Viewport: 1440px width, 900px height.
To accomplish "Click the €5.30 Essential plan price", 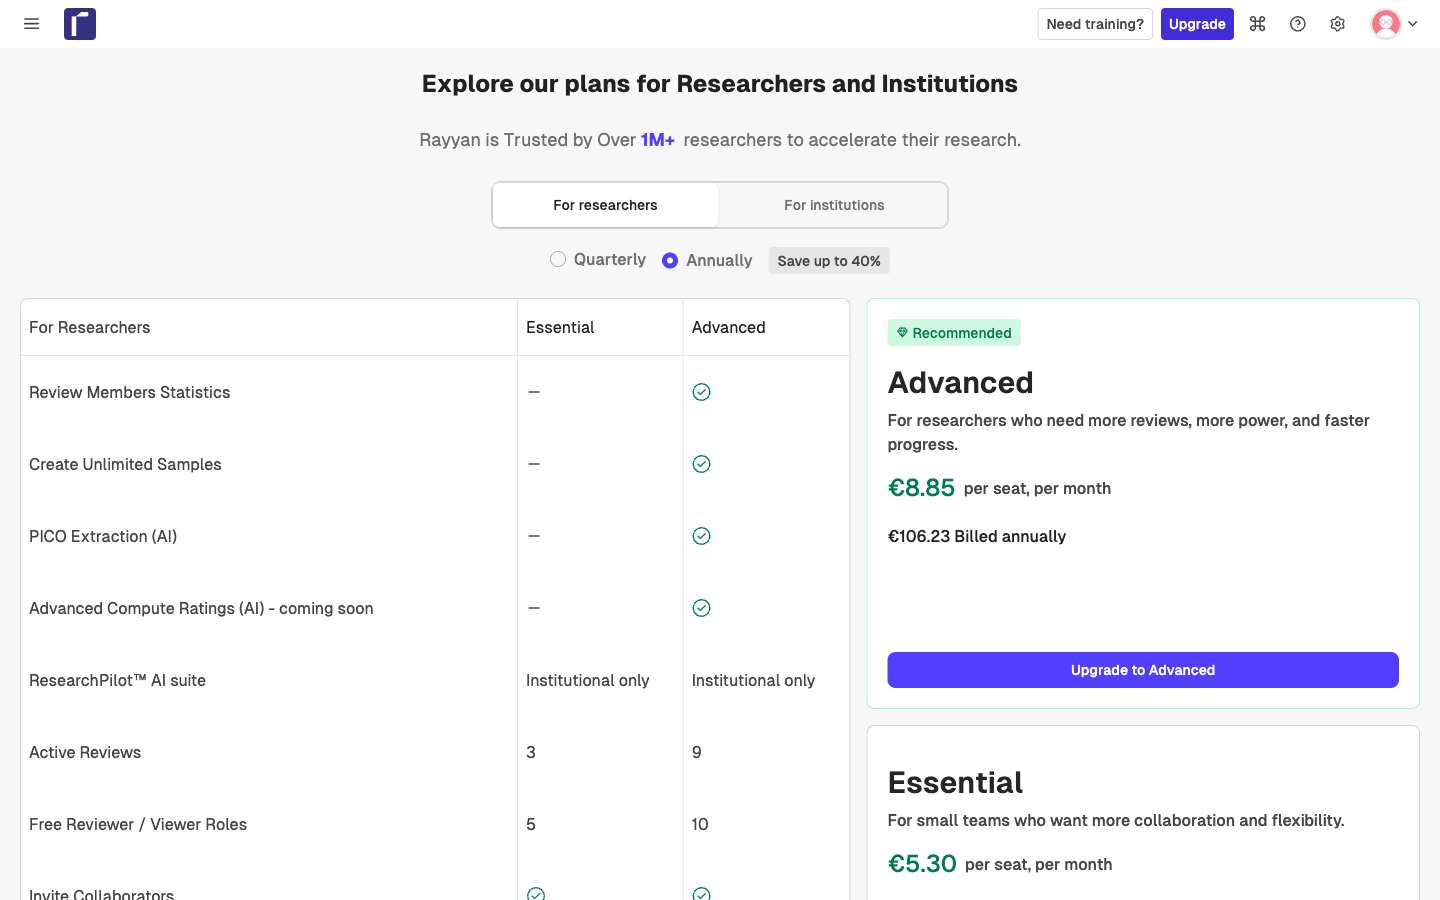I will tap(922, 863).
